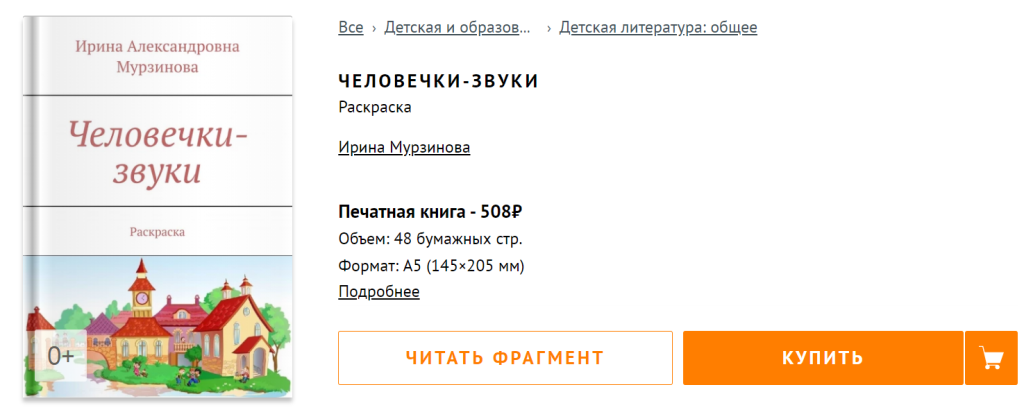1024x419 pixels.
Task: Click the orange КУПИТЬ button
Action: [x=823, y=358]
